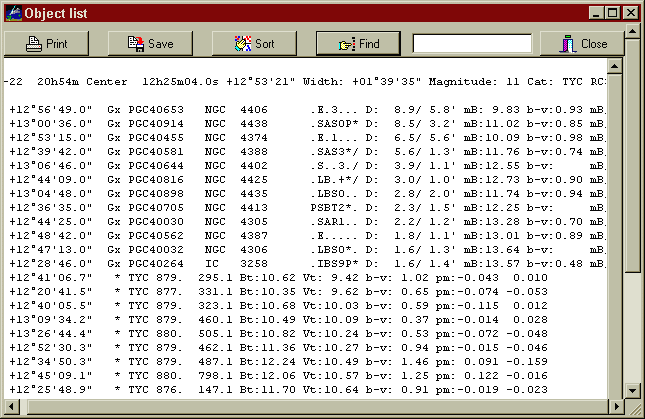Select the NGC 4406 row
Screen dimensions: 645x419
click(306, 110)
